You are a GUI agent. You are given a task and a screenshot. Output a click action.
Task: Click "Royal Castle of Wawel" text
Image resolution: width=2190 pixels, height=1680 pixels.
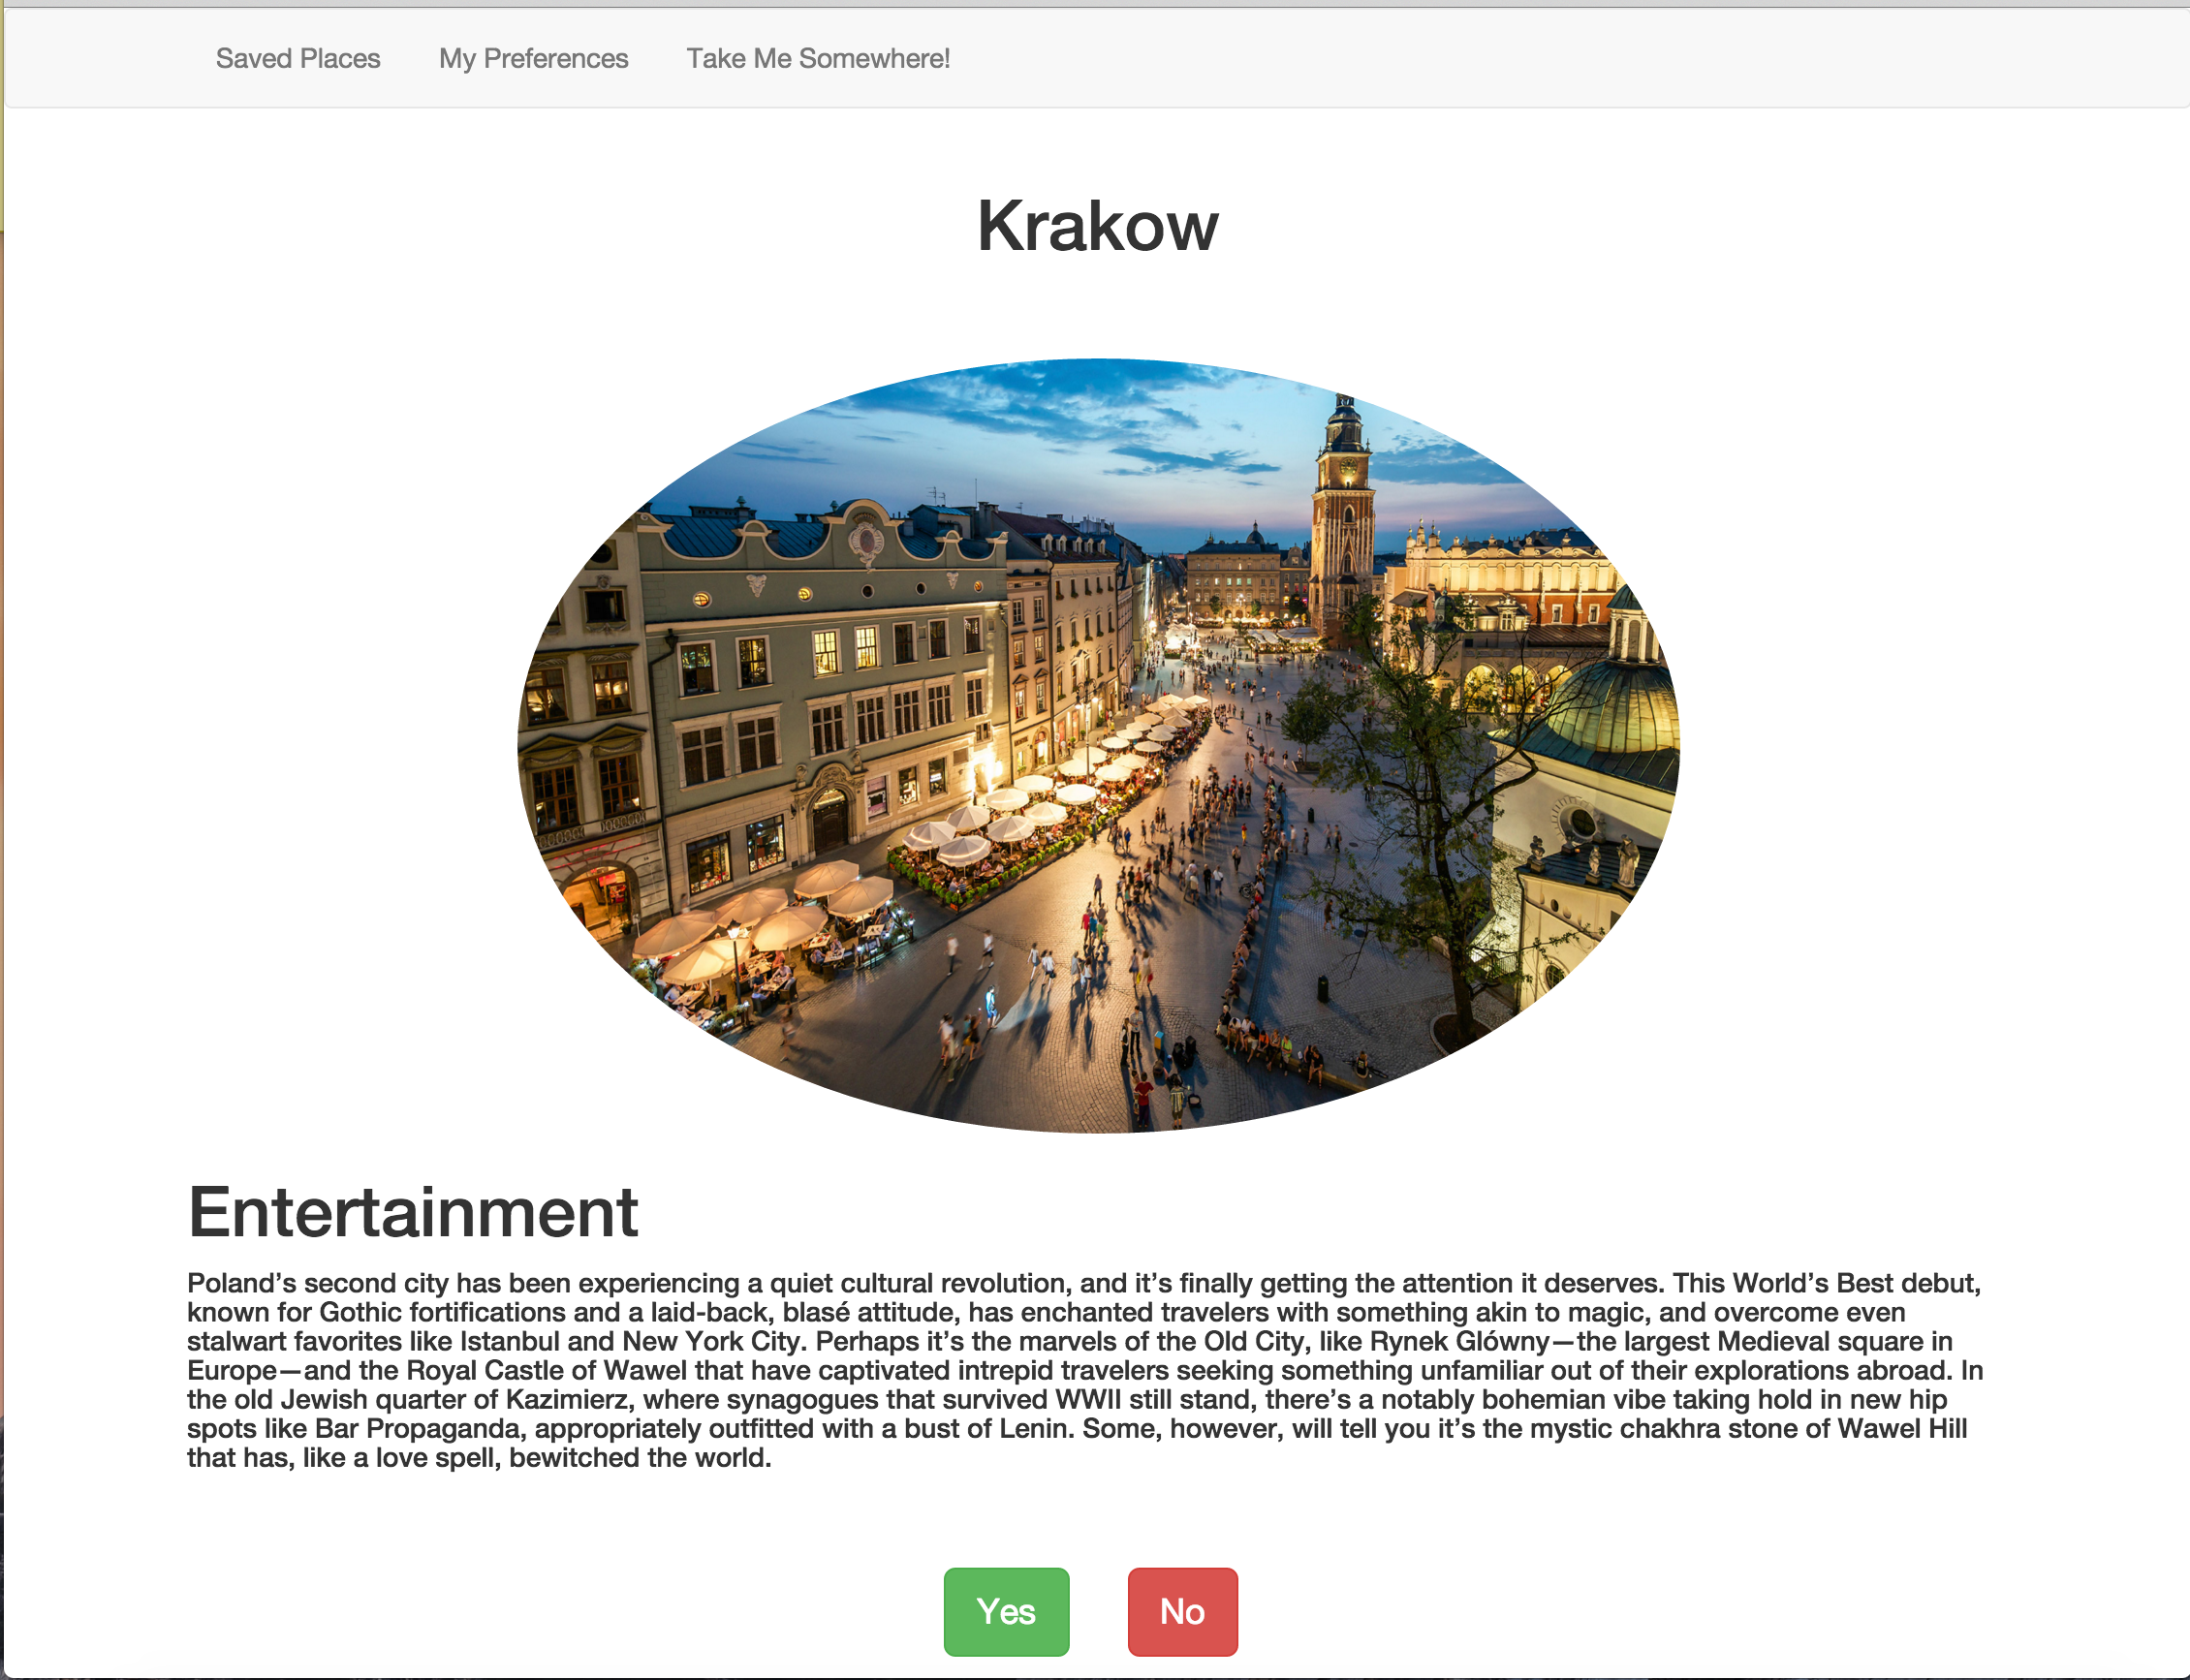tap(544, 1370)
